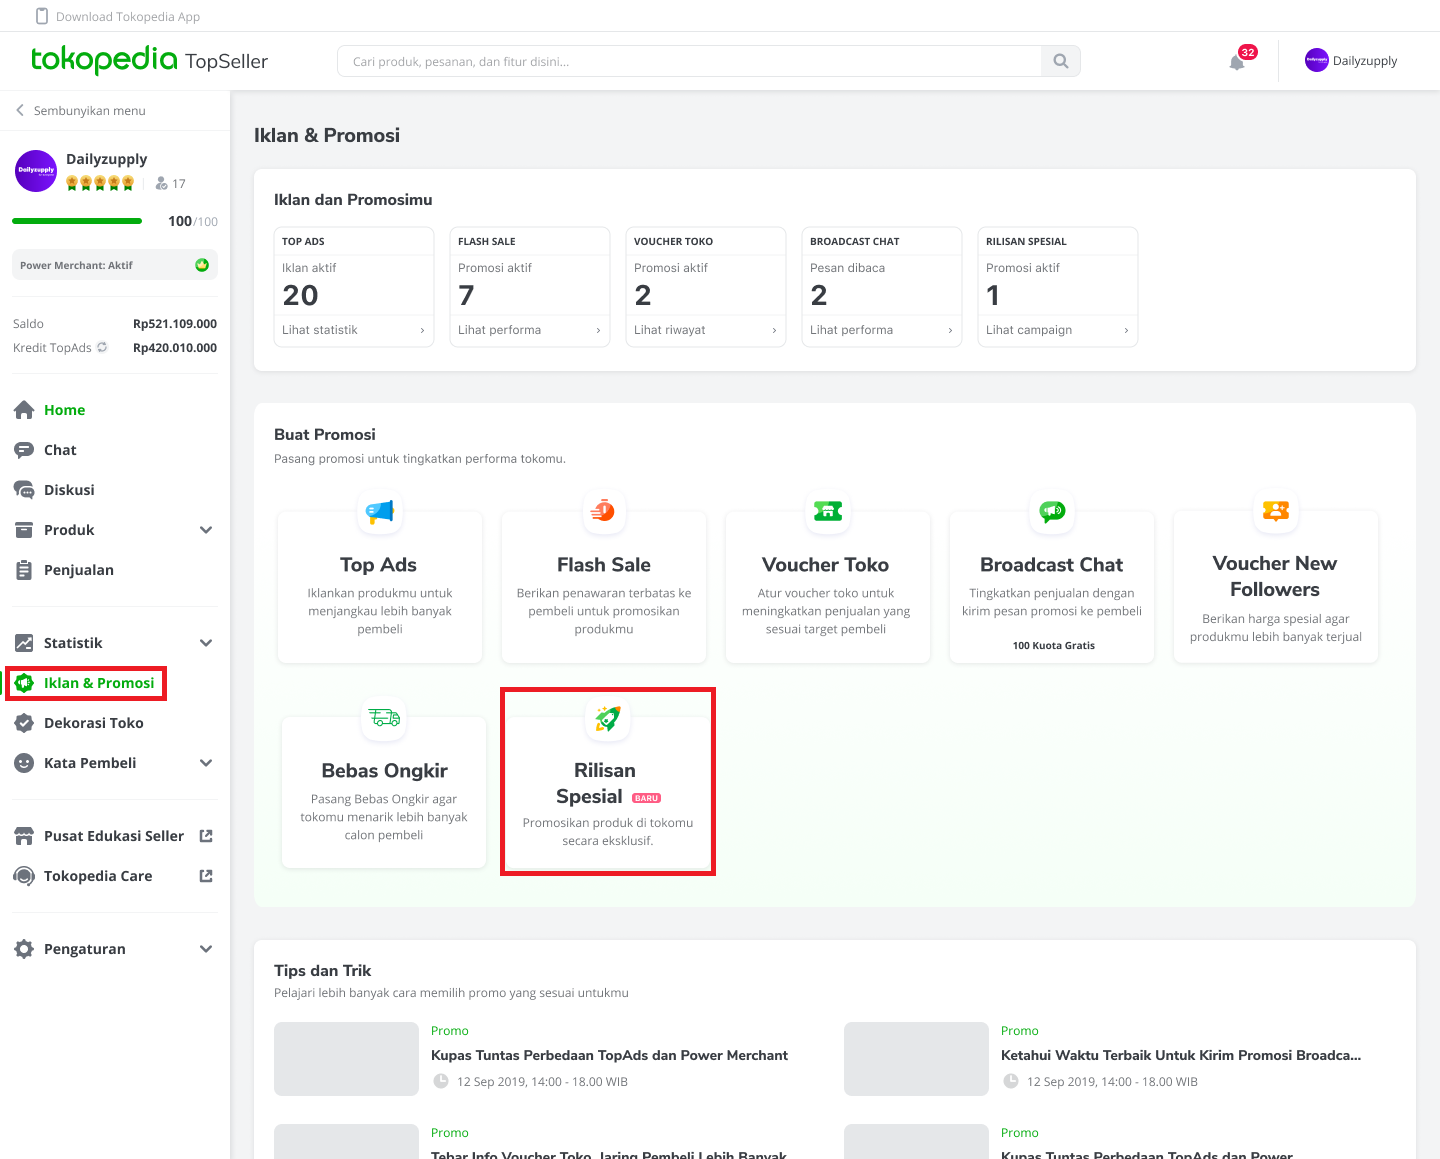Click external link icon next to Tokopedia Care
The image size is (1440, 1159).
click(206, 876)
